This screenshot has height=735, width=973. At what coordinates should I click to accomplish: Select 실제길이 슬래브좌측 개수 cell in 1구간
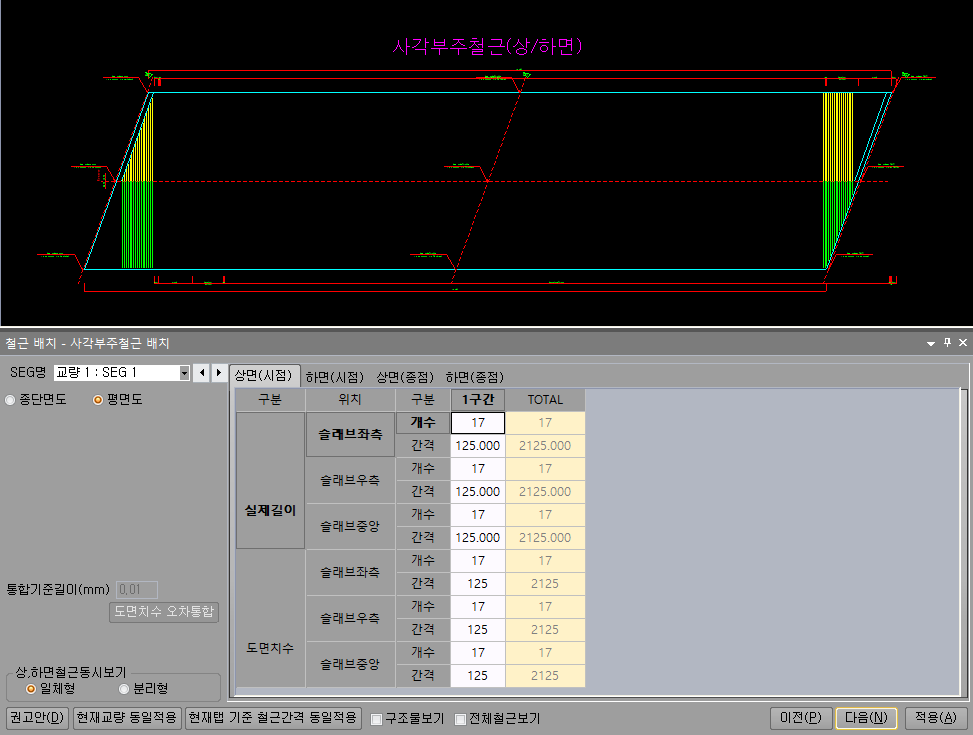(x=478, y=423)
